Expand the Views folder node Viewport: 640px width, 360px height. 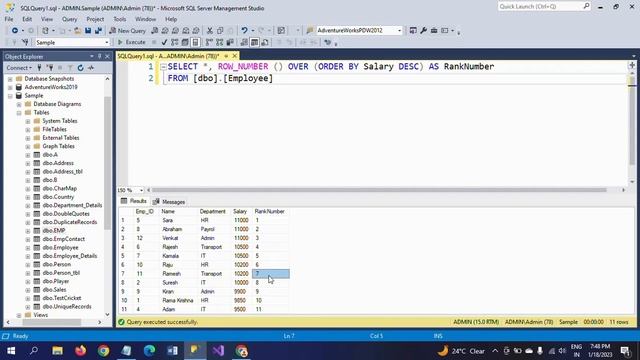point(19,315)
